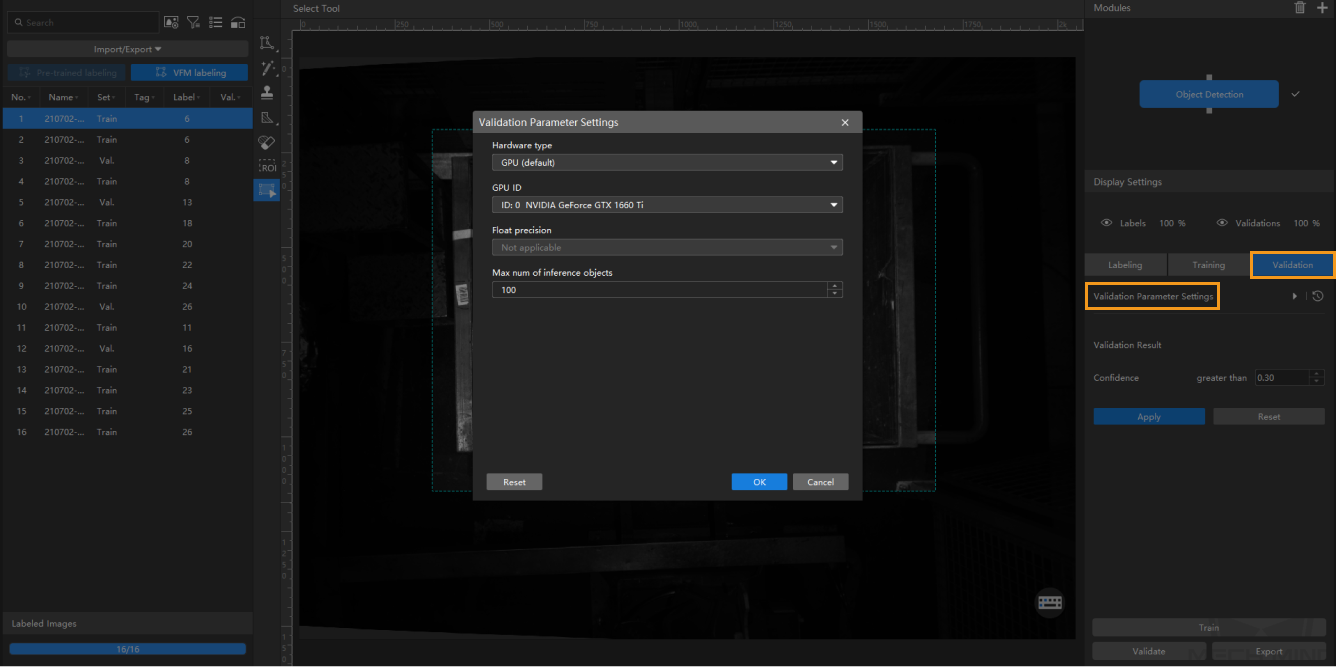Switch to the Training tab
The height and width of the screenshot is (667, 1336).
tap(1208, 265)
